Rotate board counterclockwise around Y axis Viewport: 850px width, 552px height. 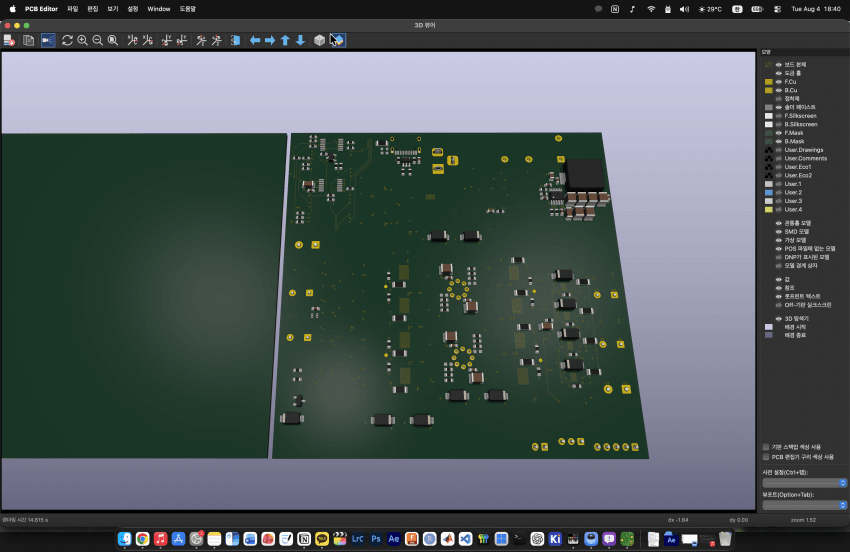(182, 40)
